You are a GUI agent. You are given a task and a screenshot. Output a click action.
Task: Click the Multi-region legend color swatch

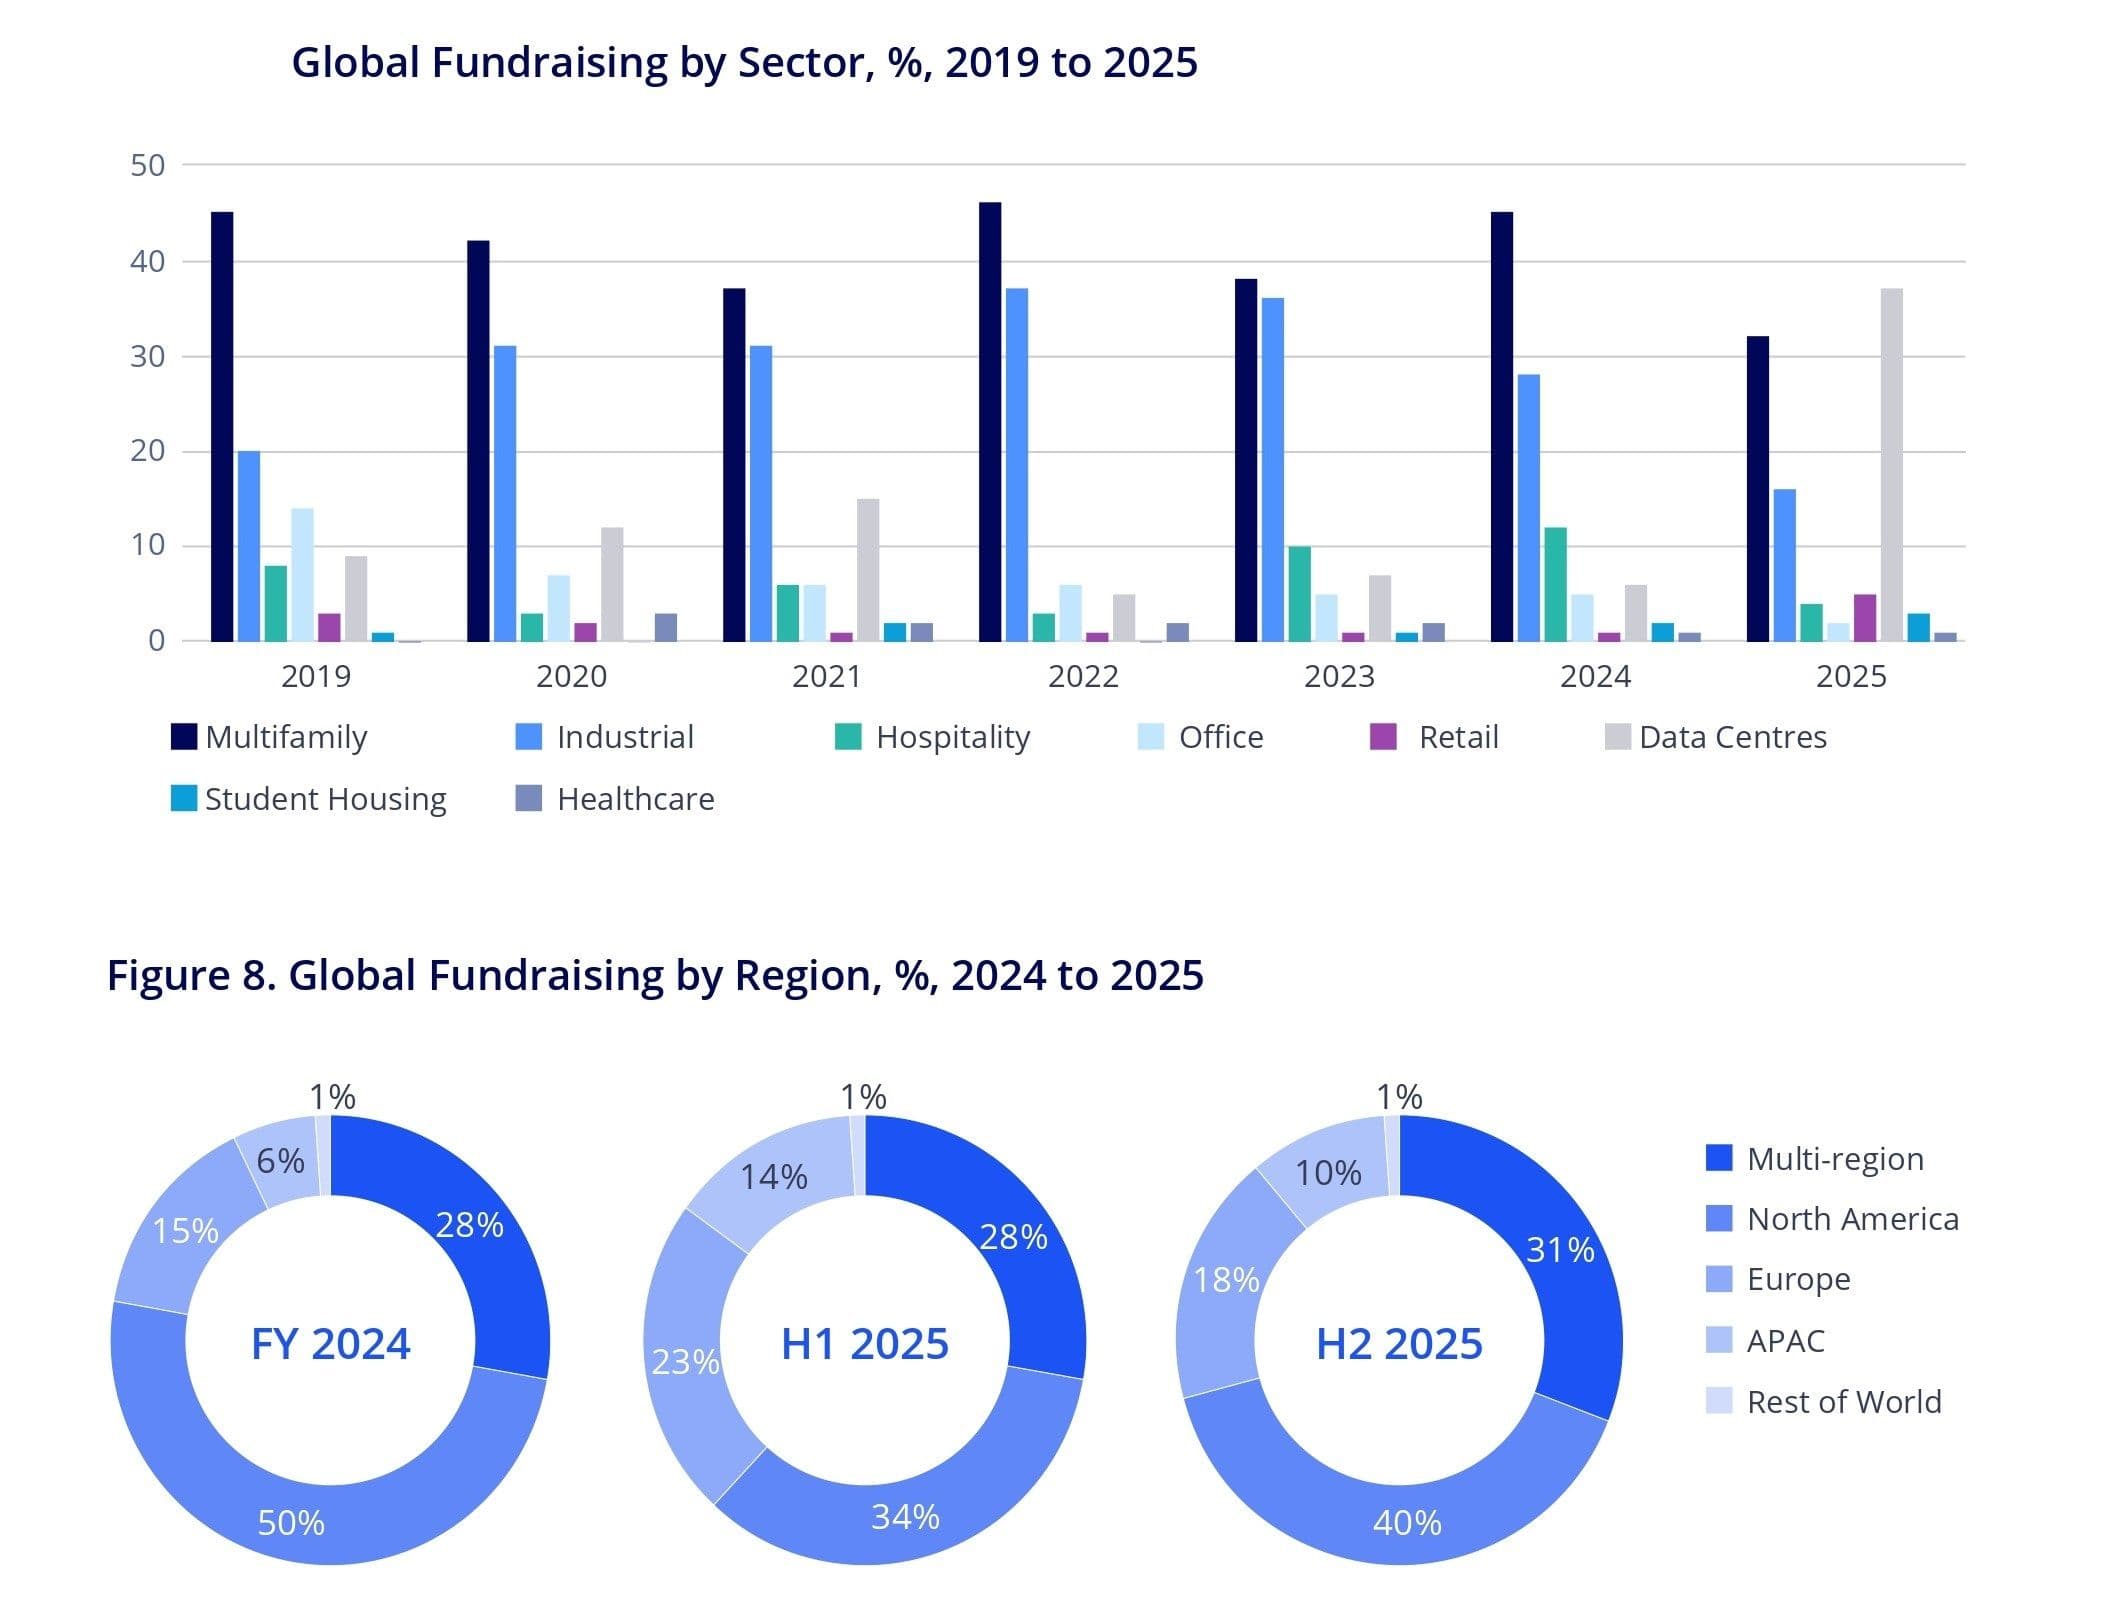click(1718, 1158)
